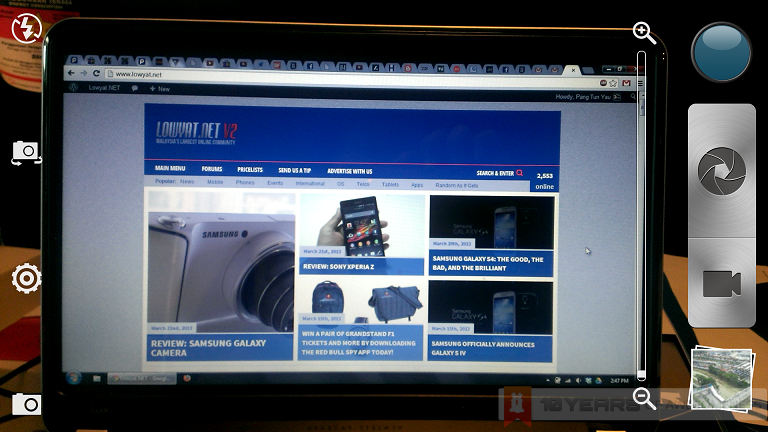
Task: Click the browser back arrow on laptop
Action: [x=72, y=73]
